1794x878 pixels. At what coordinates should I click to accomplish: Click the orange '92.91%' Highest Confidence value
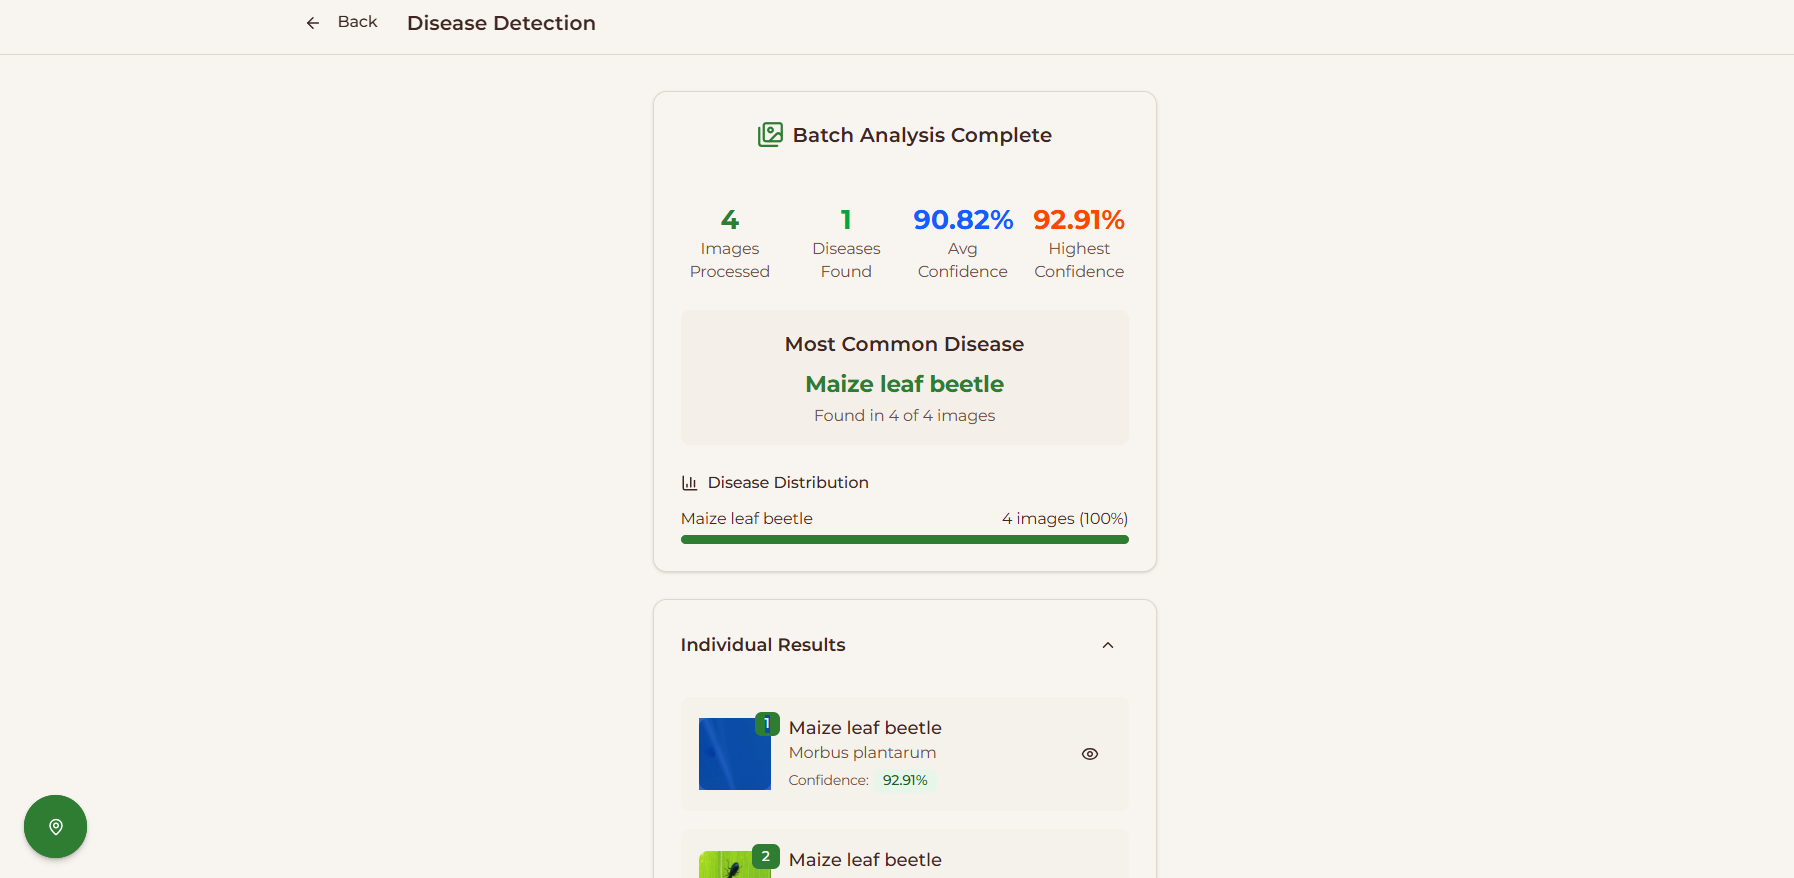[x=1079, y=219]
